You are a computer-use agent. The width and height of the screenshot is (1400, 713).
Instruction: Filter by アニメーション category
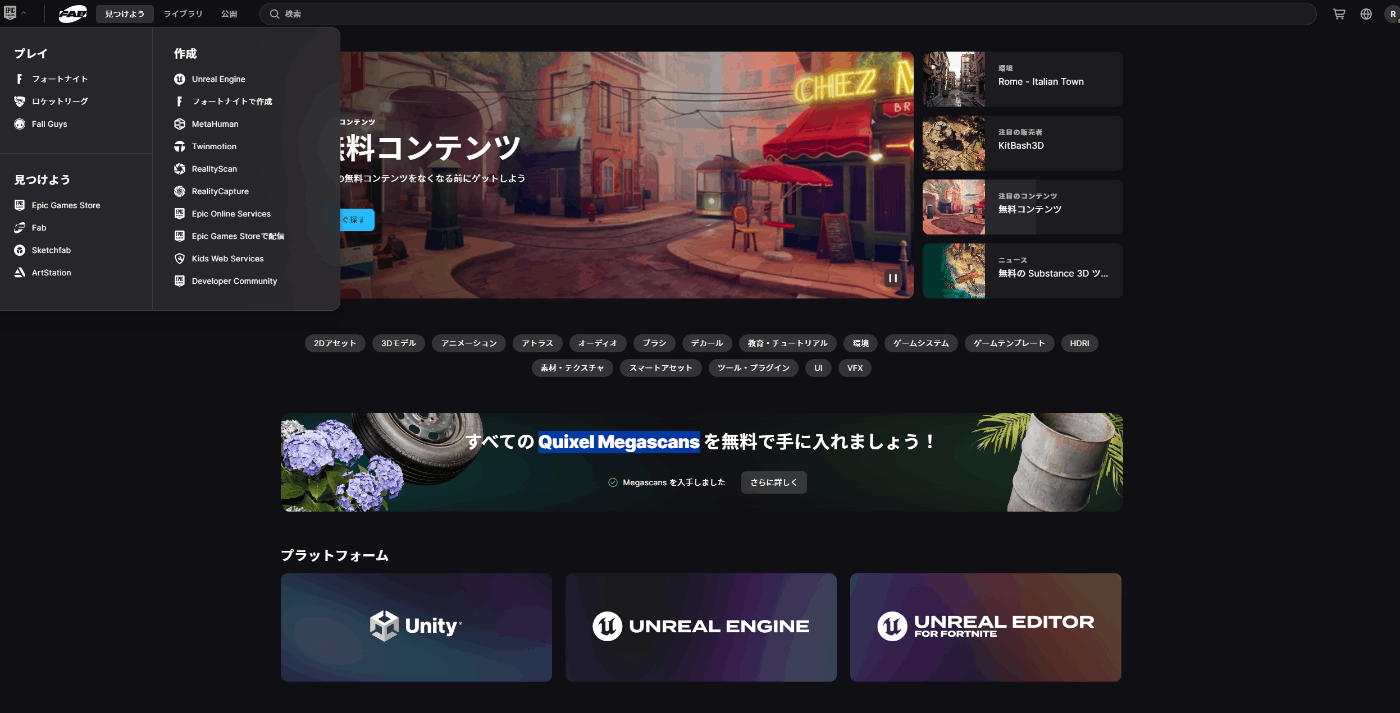[x=469, y=343]
